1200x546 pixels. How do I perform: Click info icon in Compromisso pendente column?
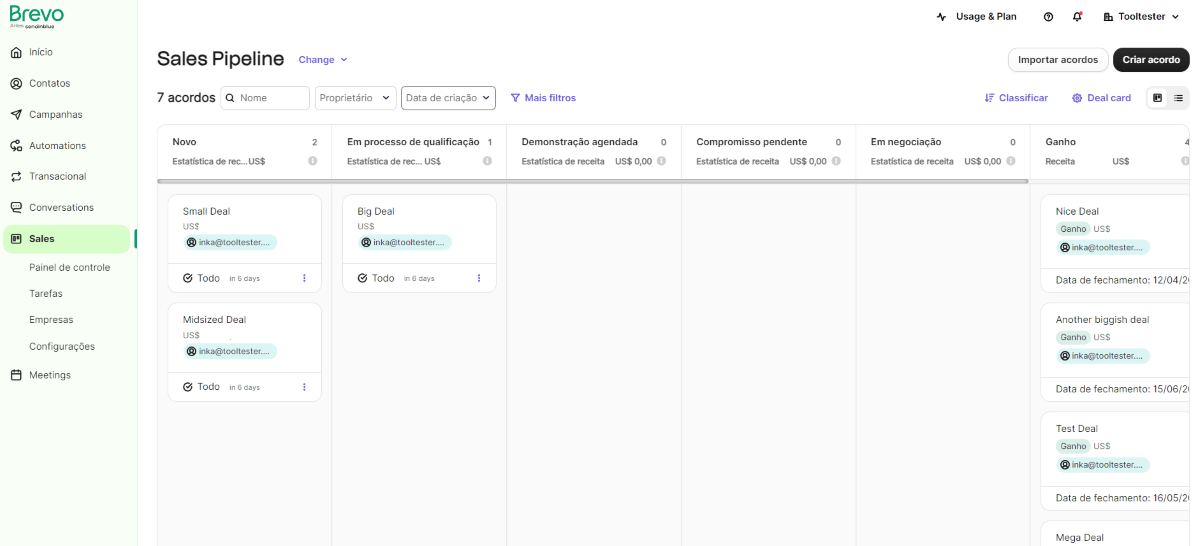pyautogui.click(x=836, y=161)
